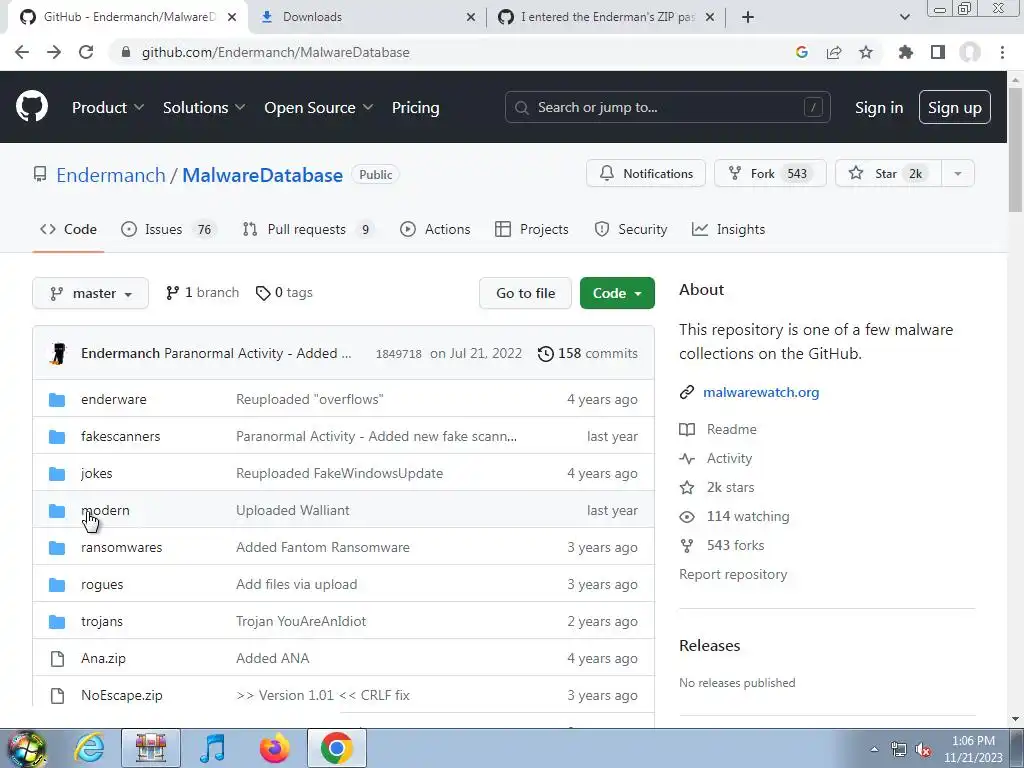The width and height of the screenshot is (1024, 768).
Task: Star the repository with the Star button
Action: (888, 174)
